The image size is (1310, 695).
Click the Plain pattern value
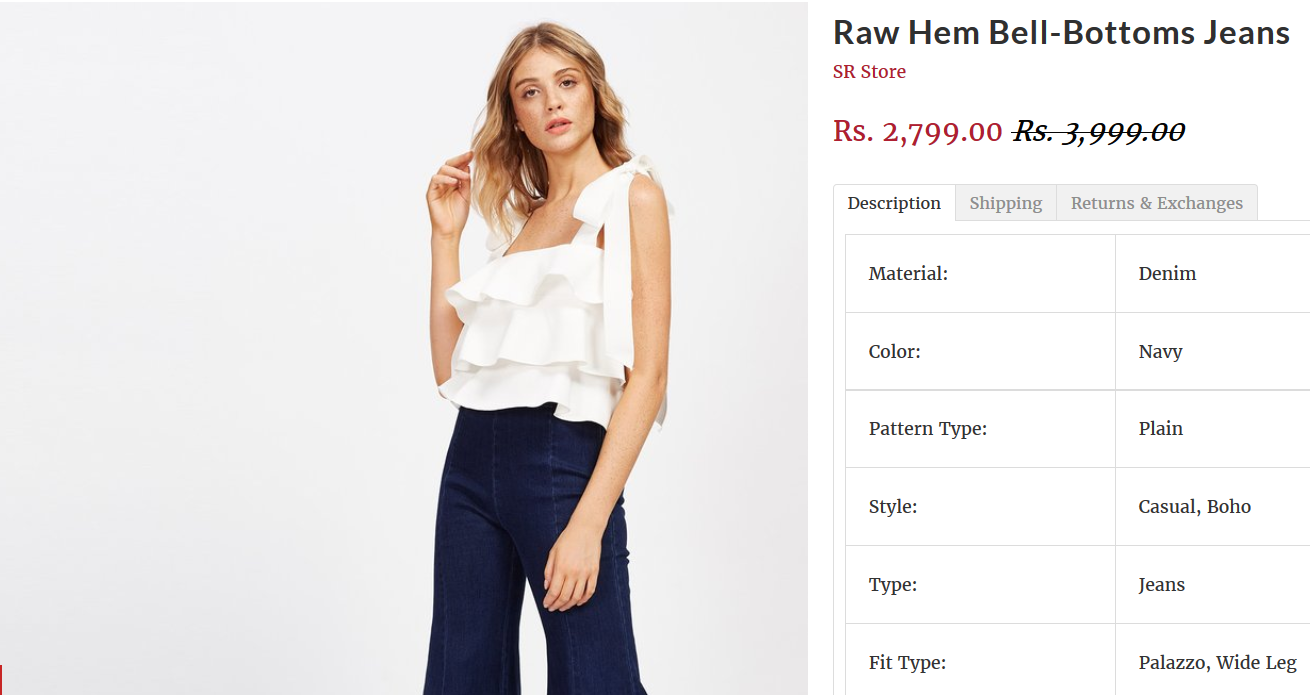1160,429
